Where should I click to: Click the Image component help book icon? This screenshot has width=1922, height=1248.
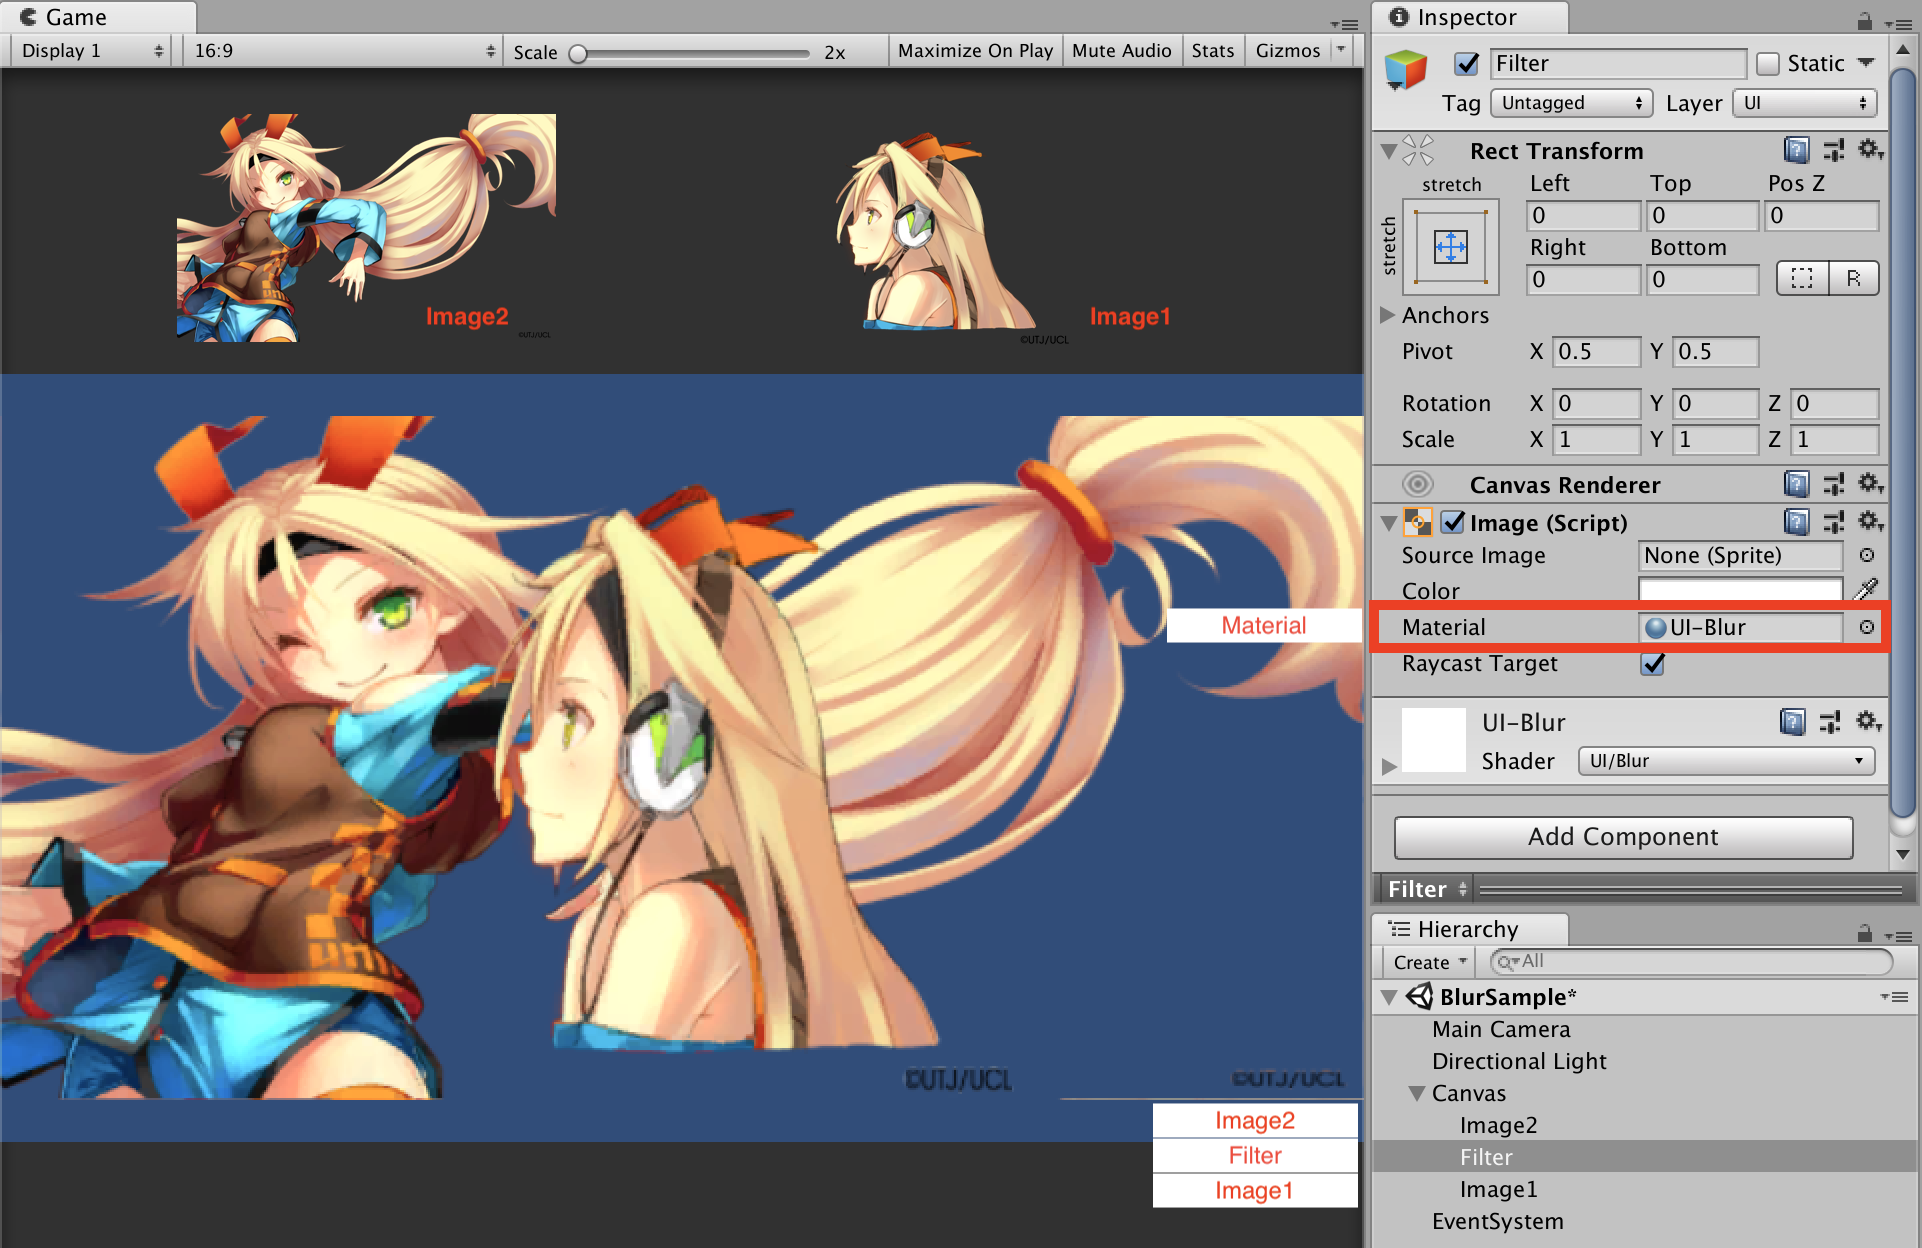click(x=1796, y=522)
